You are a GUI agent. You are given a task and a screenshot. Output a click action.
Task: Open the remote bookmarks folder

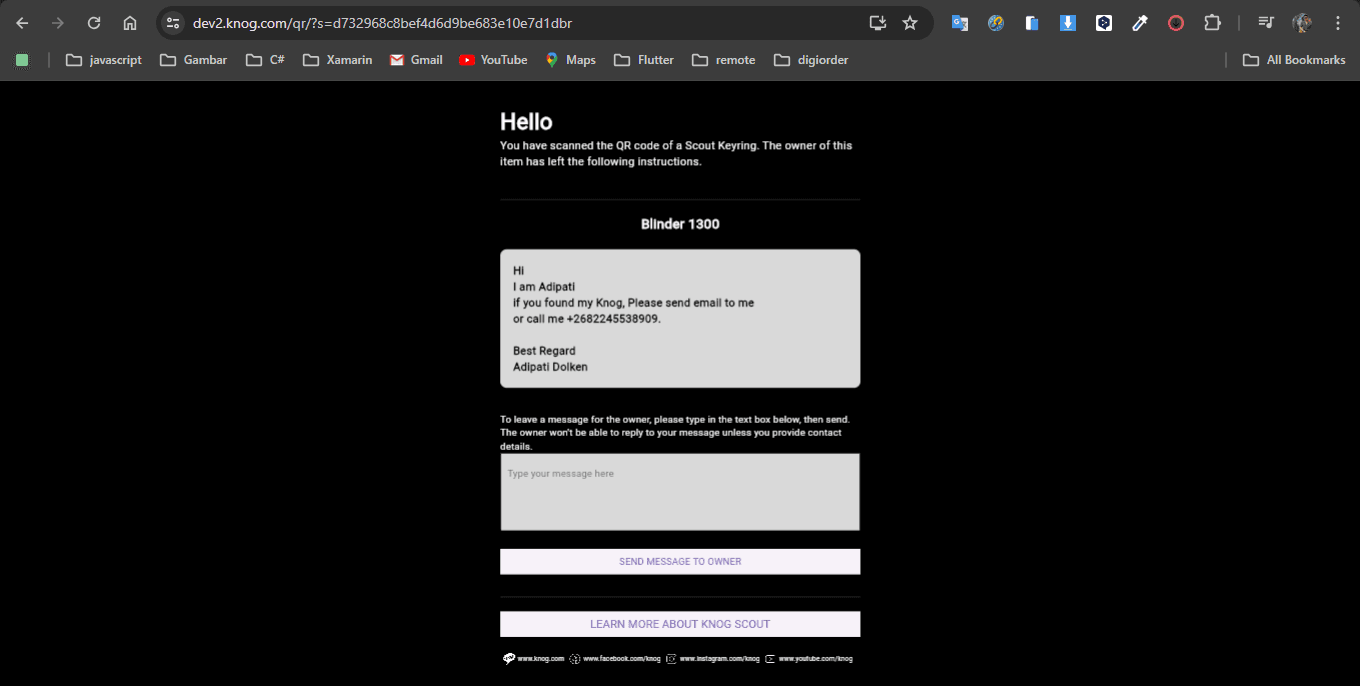coord(723,60)
